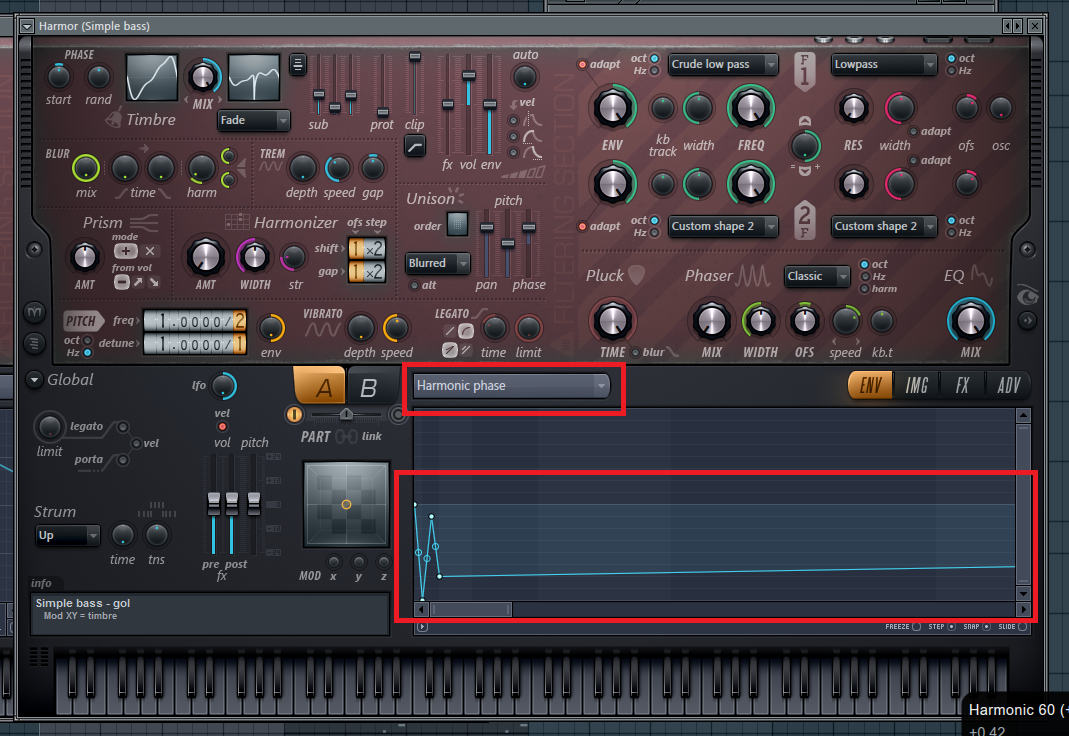Image resolution: width=1069 pixels, height=736 pixels.
Task: Click the BLUR mix knob
Action: (86, 168)
